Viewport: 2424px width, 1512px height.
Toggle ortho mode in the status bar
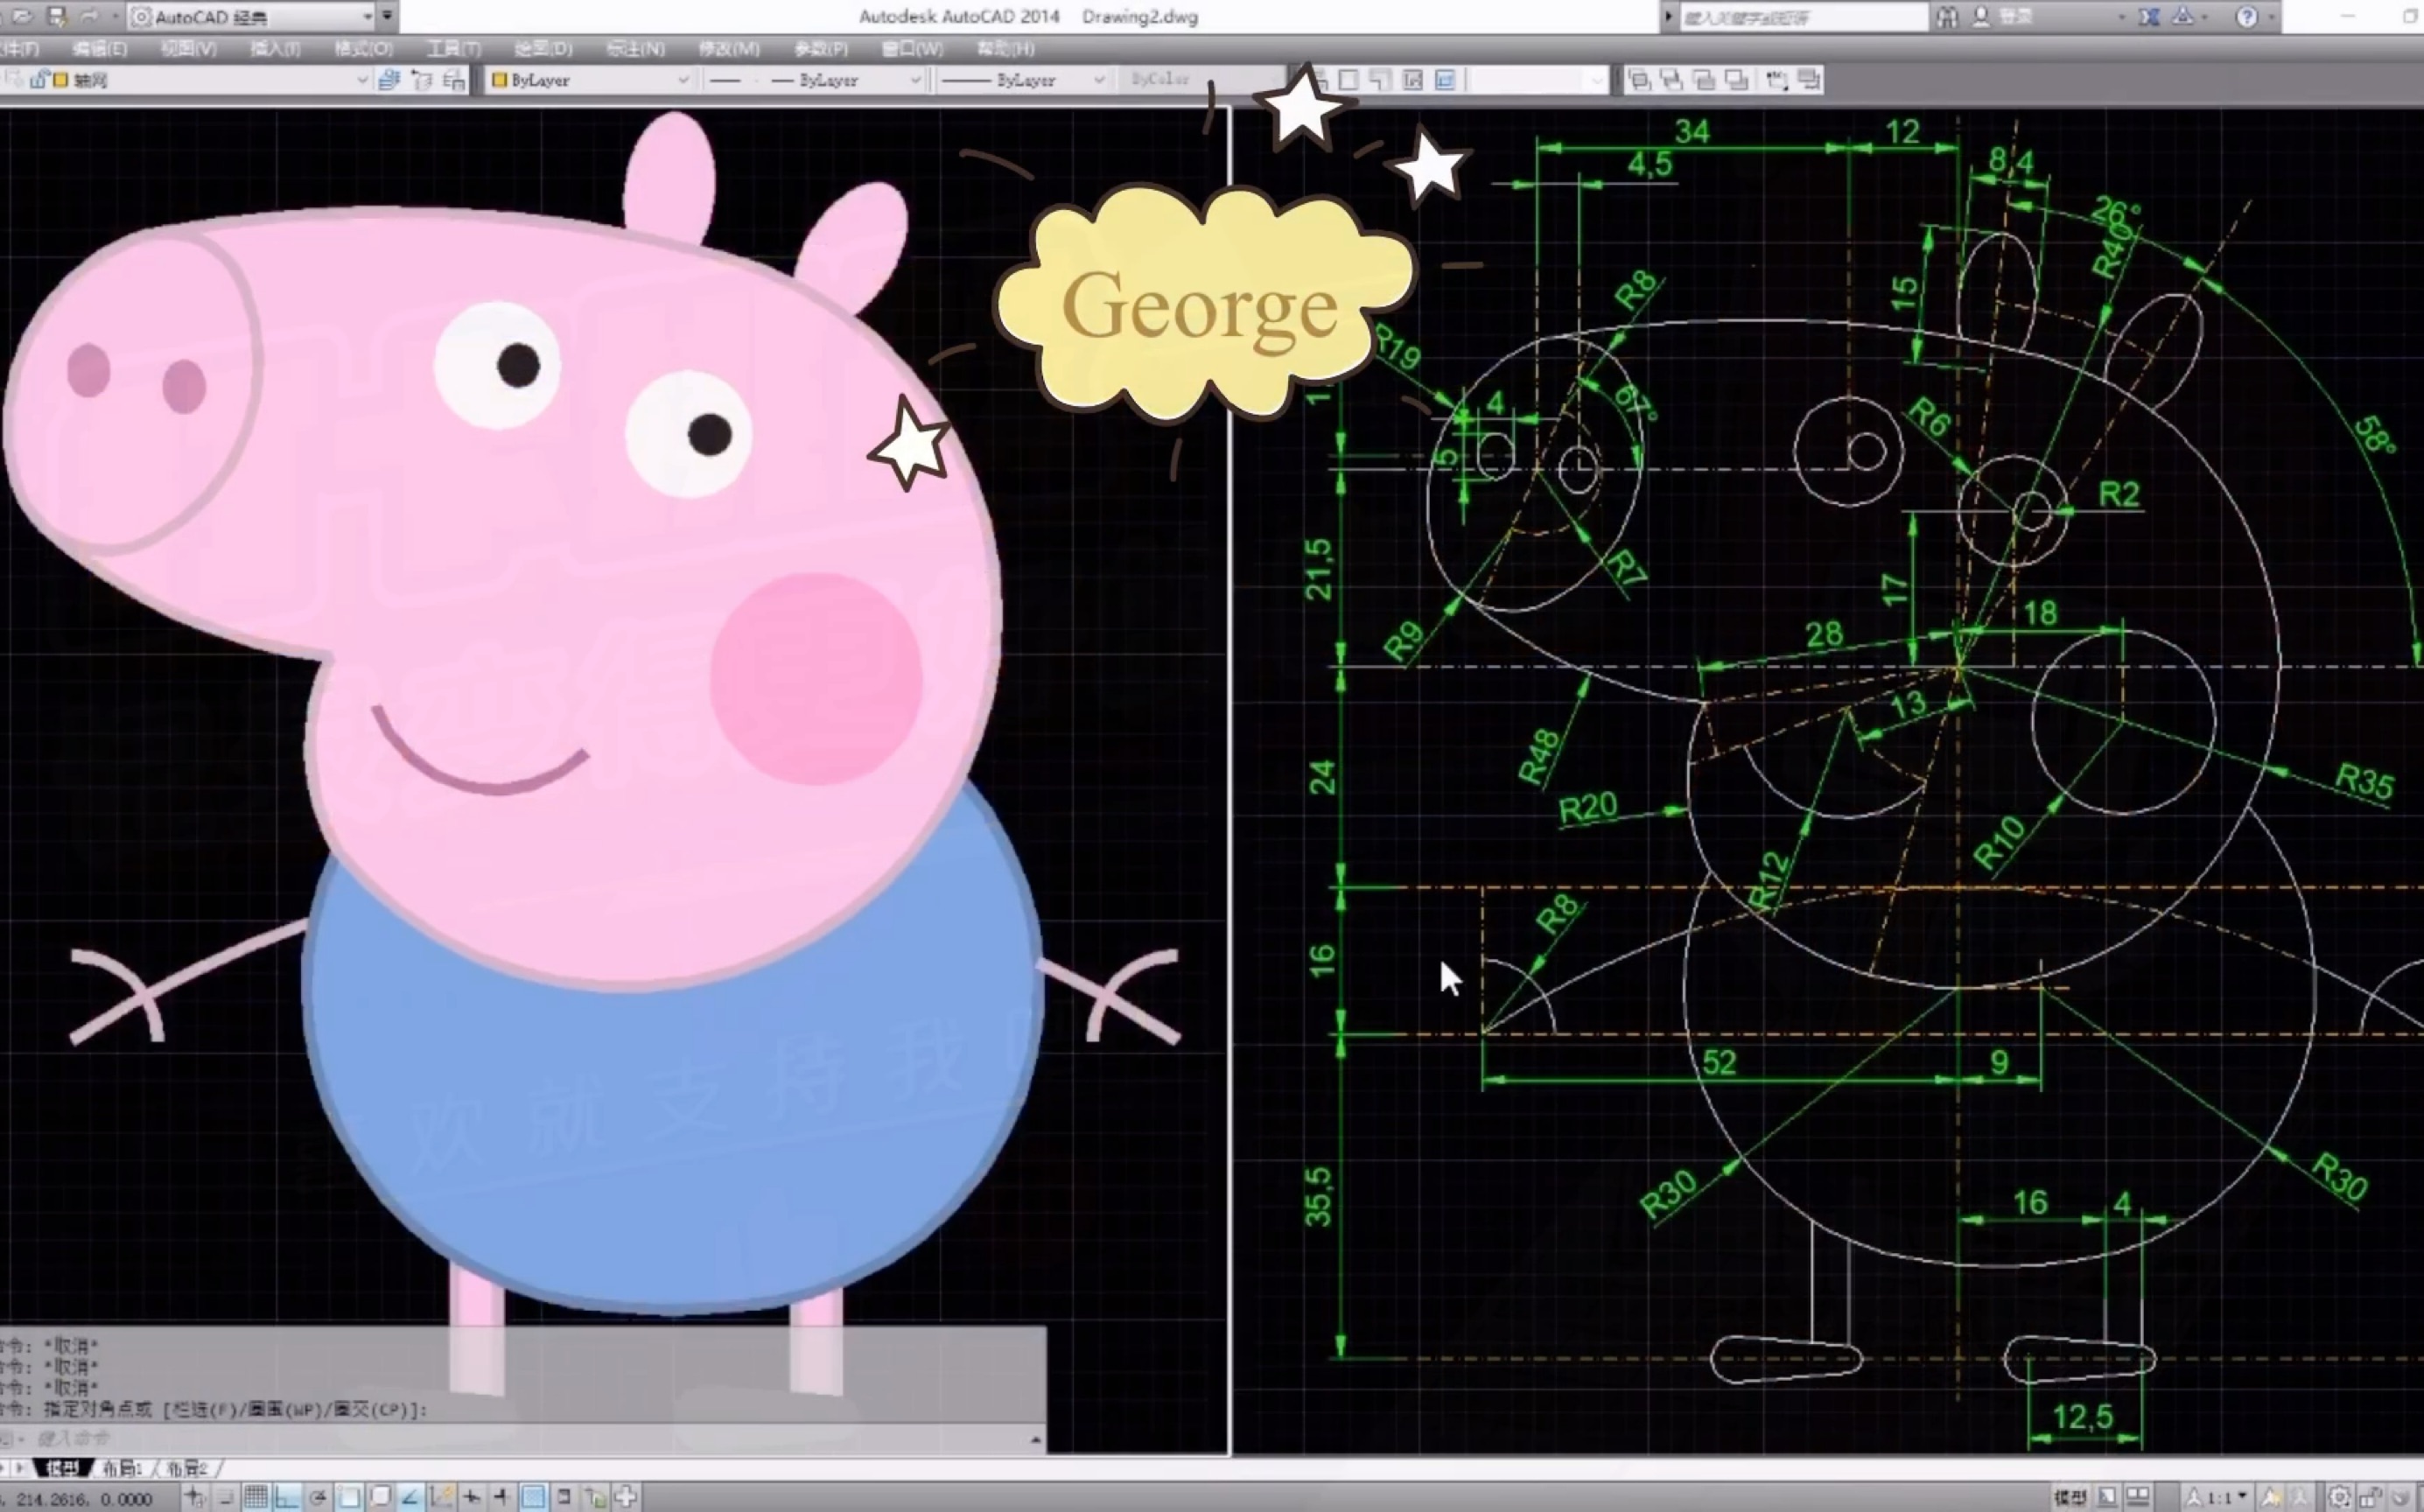(287, 1497)
